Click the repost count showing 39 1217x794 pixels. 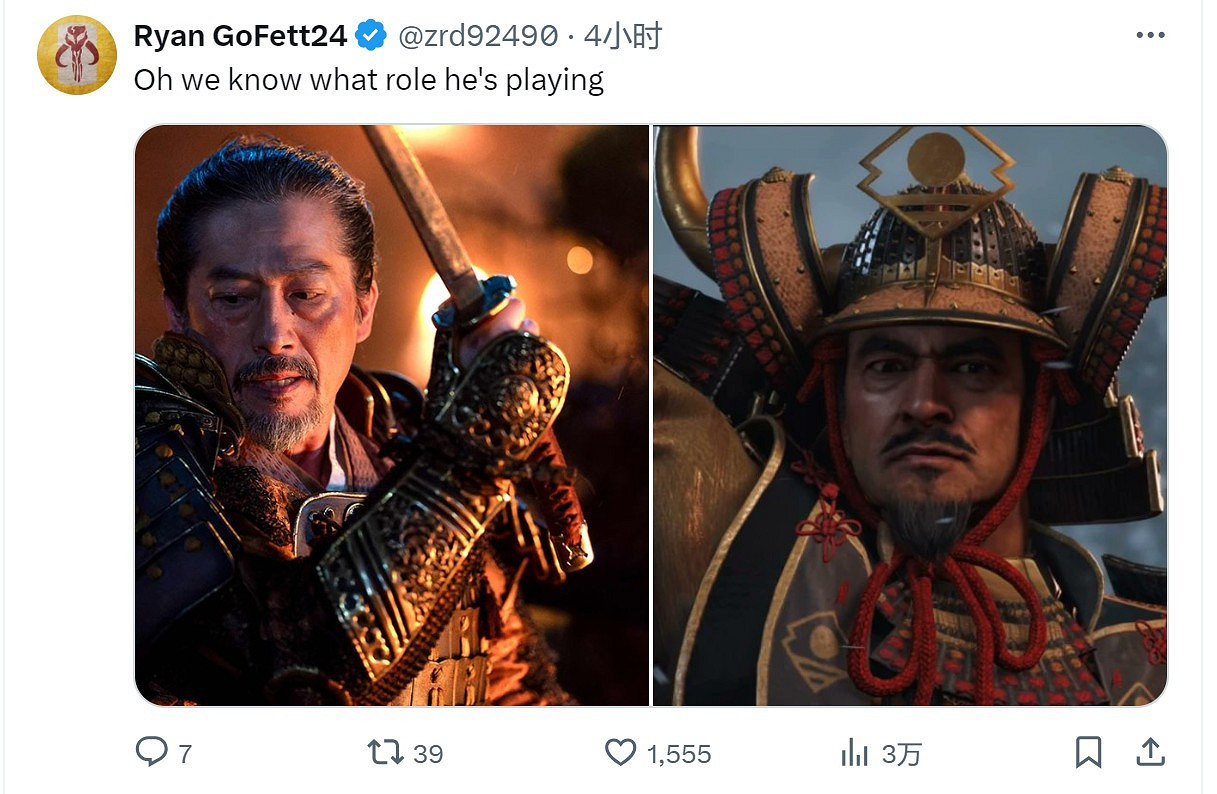428,754
